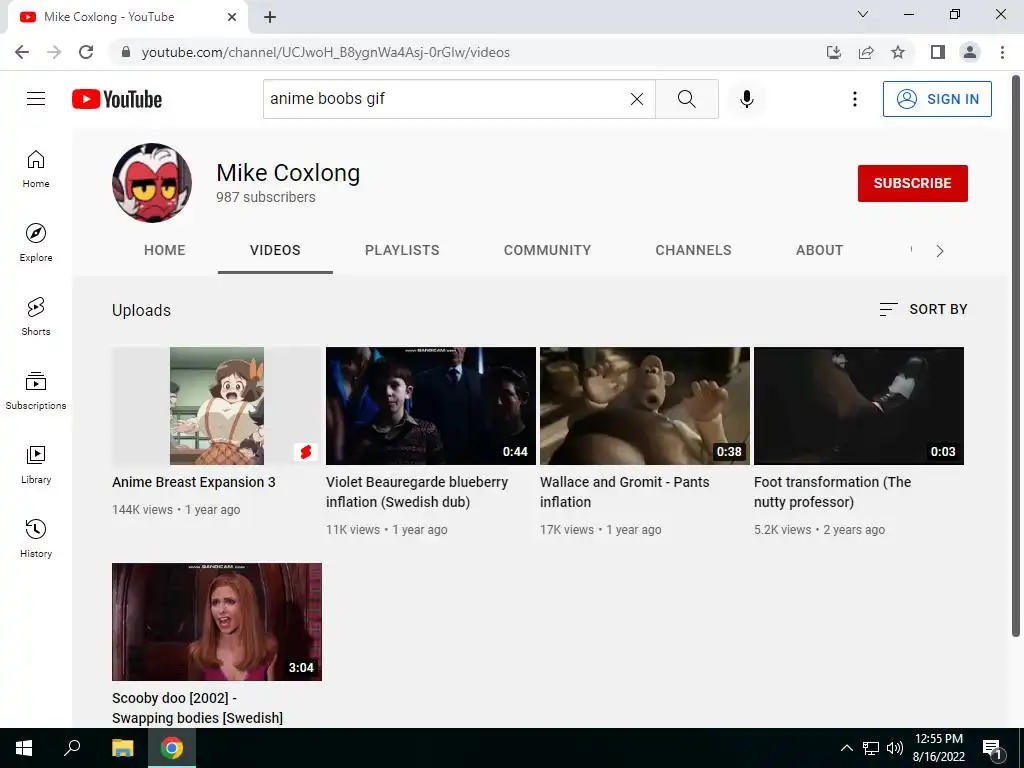Click the Uploads heading
The height and width of the screenshot is (768, 1024).
(141, 310)
